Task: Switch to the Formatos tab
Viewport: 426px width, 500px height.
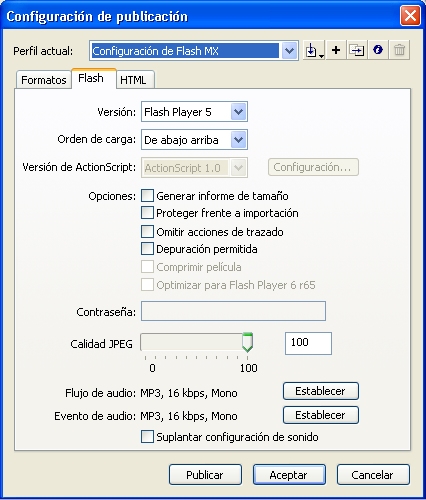Action: [x=44, y=80]
